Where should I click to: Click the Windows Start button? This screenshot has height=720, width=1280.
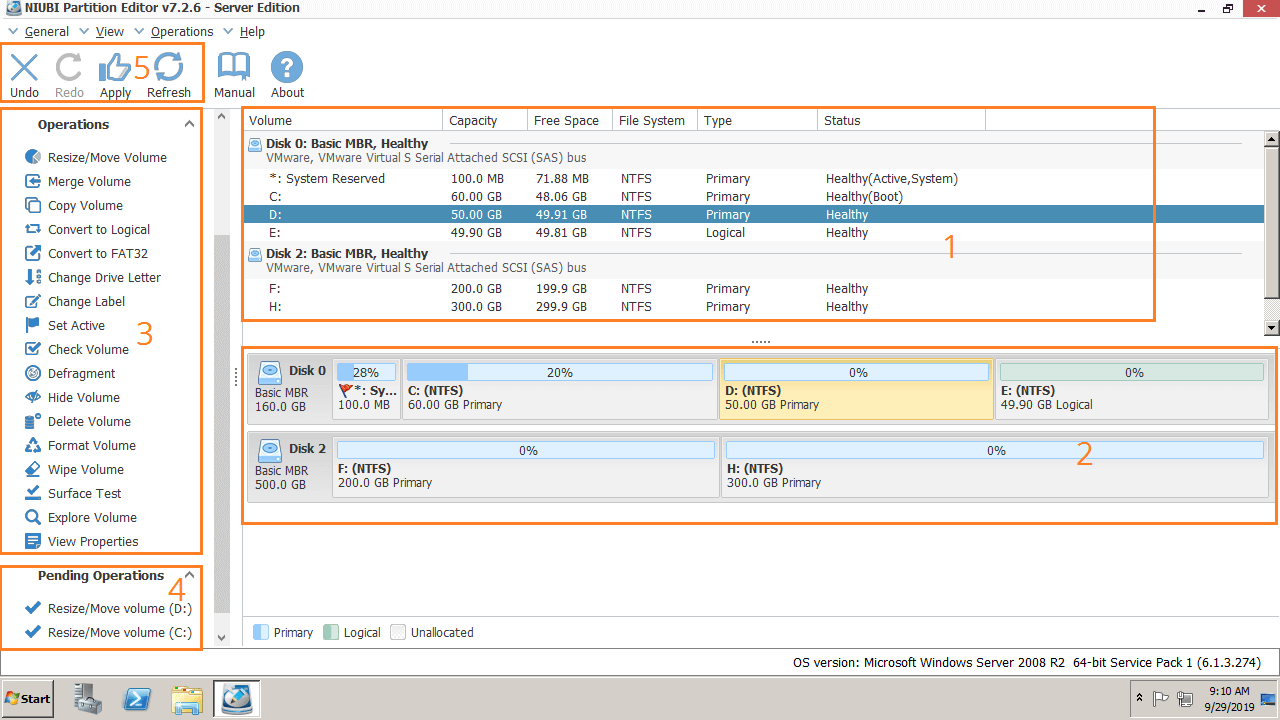point(28,698)
